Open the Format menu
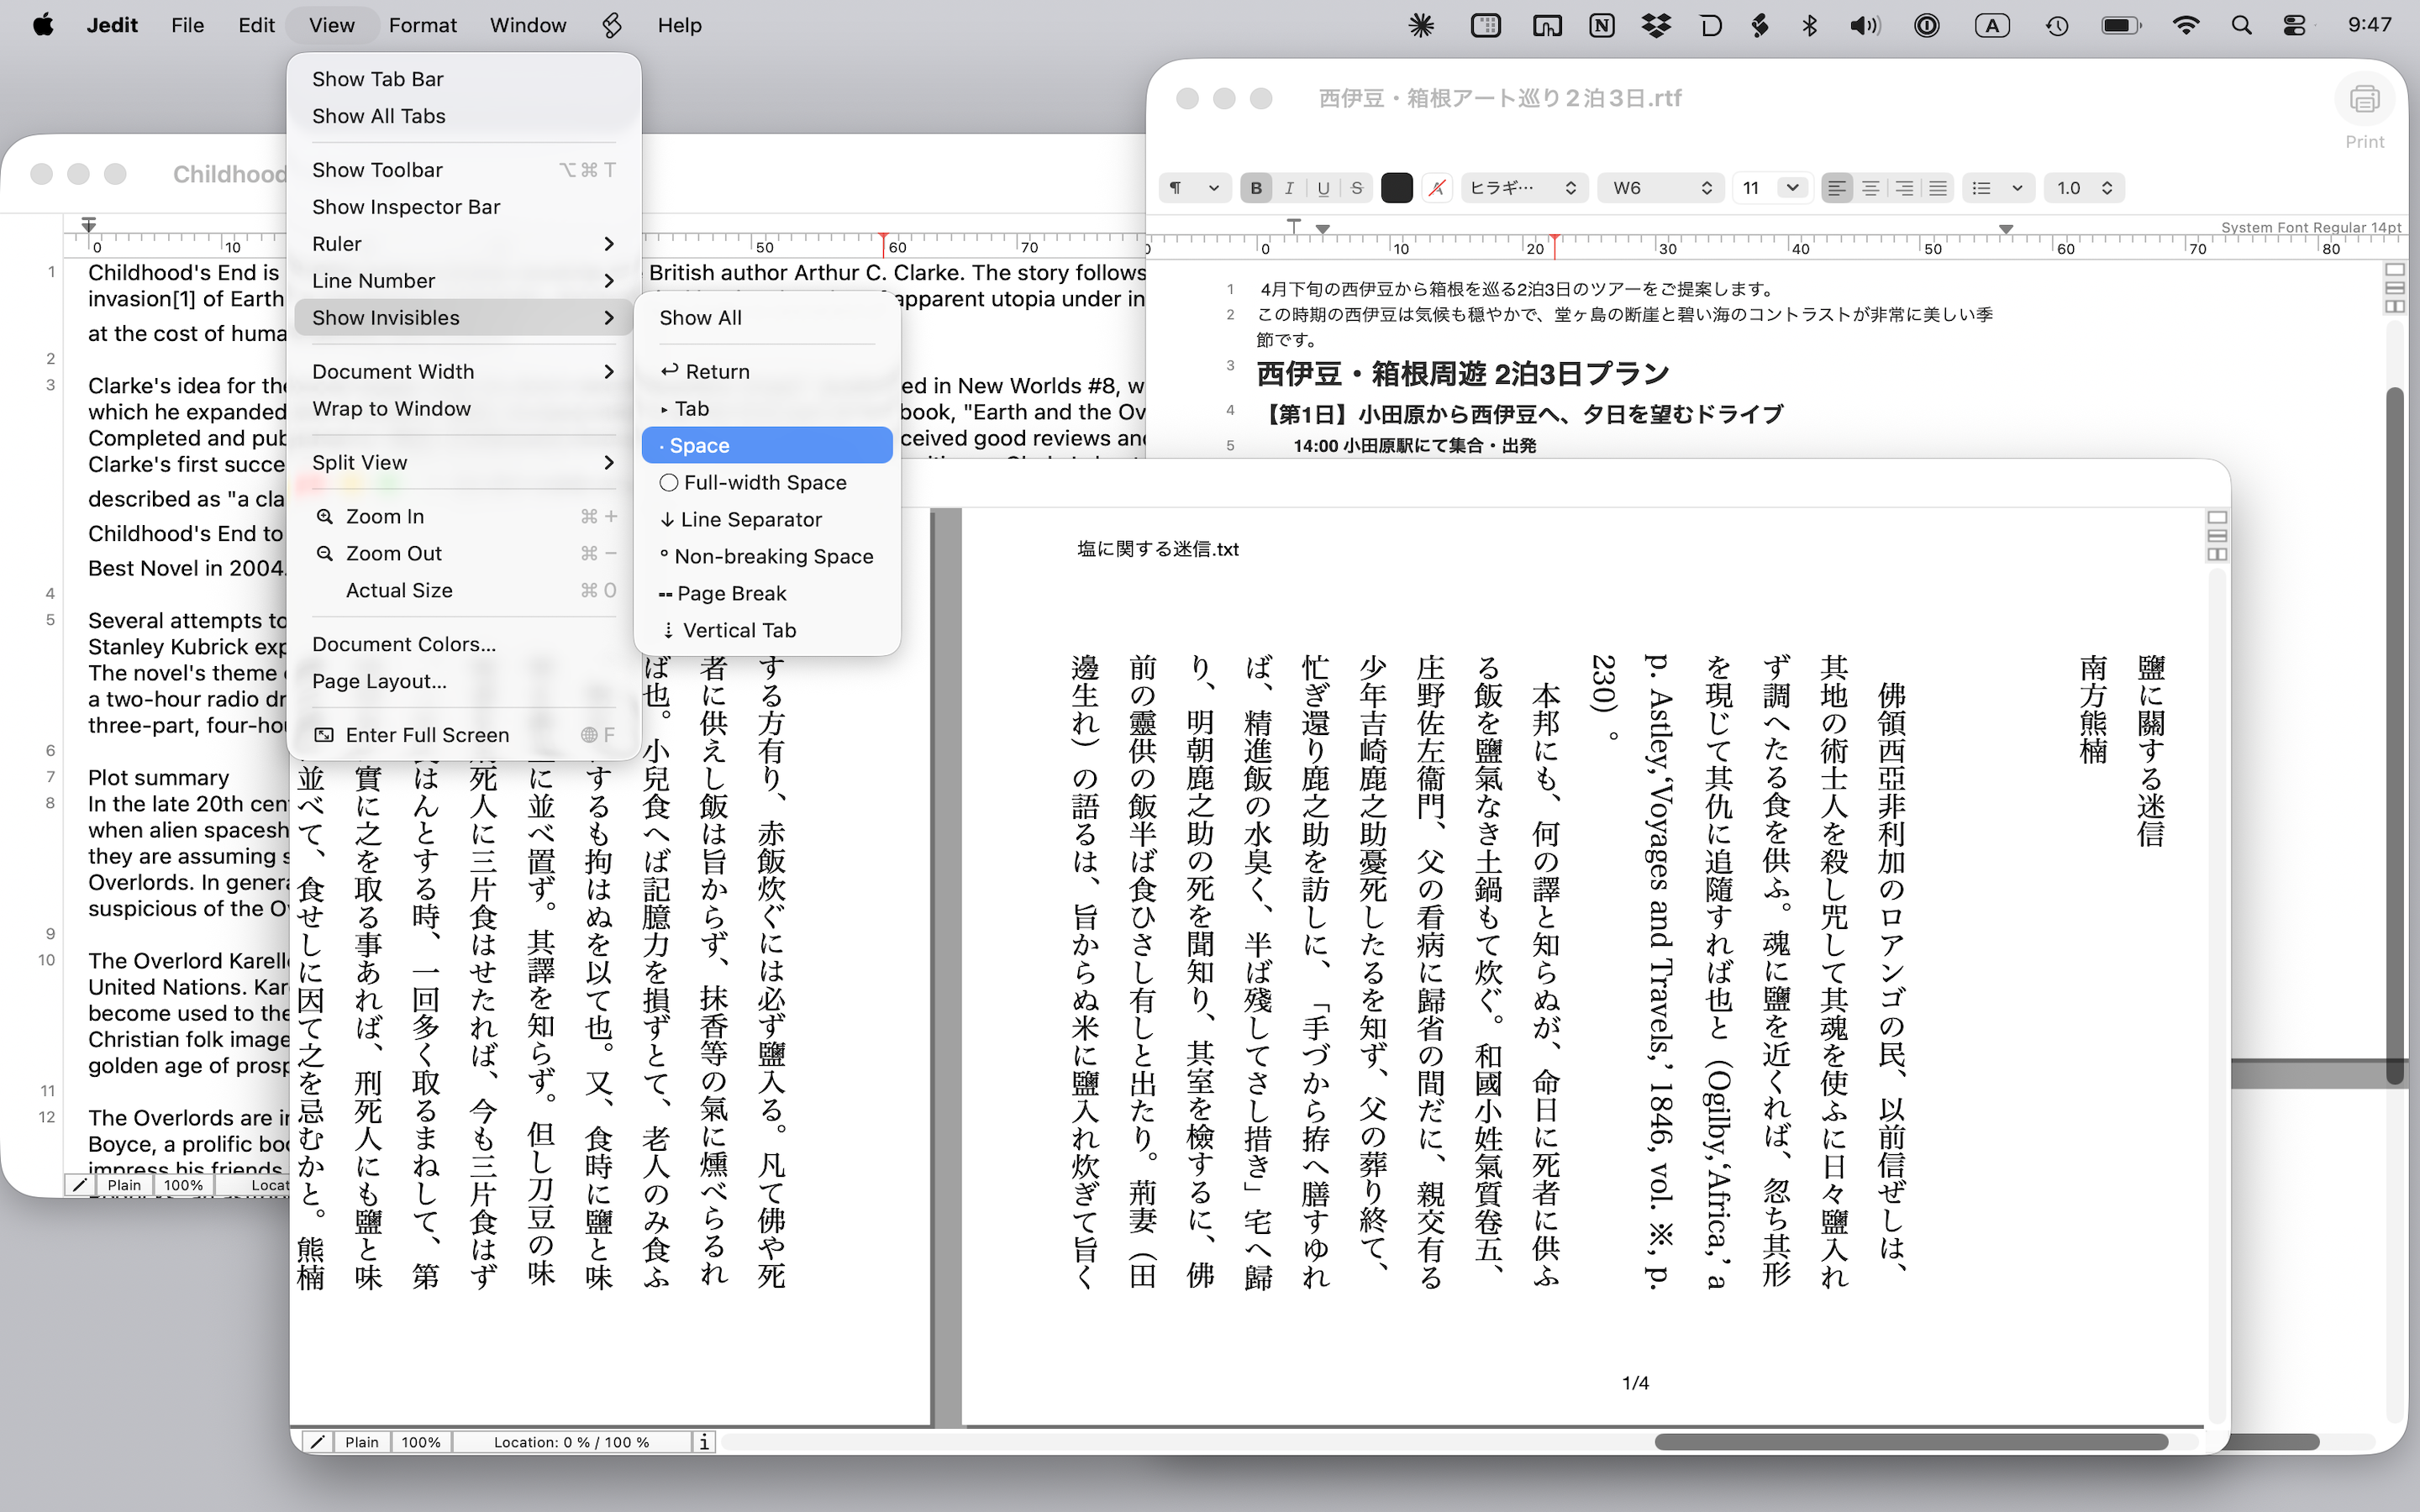This screenshot has height=1512, width=2420. pyautogui.click(x=423, y=25)
